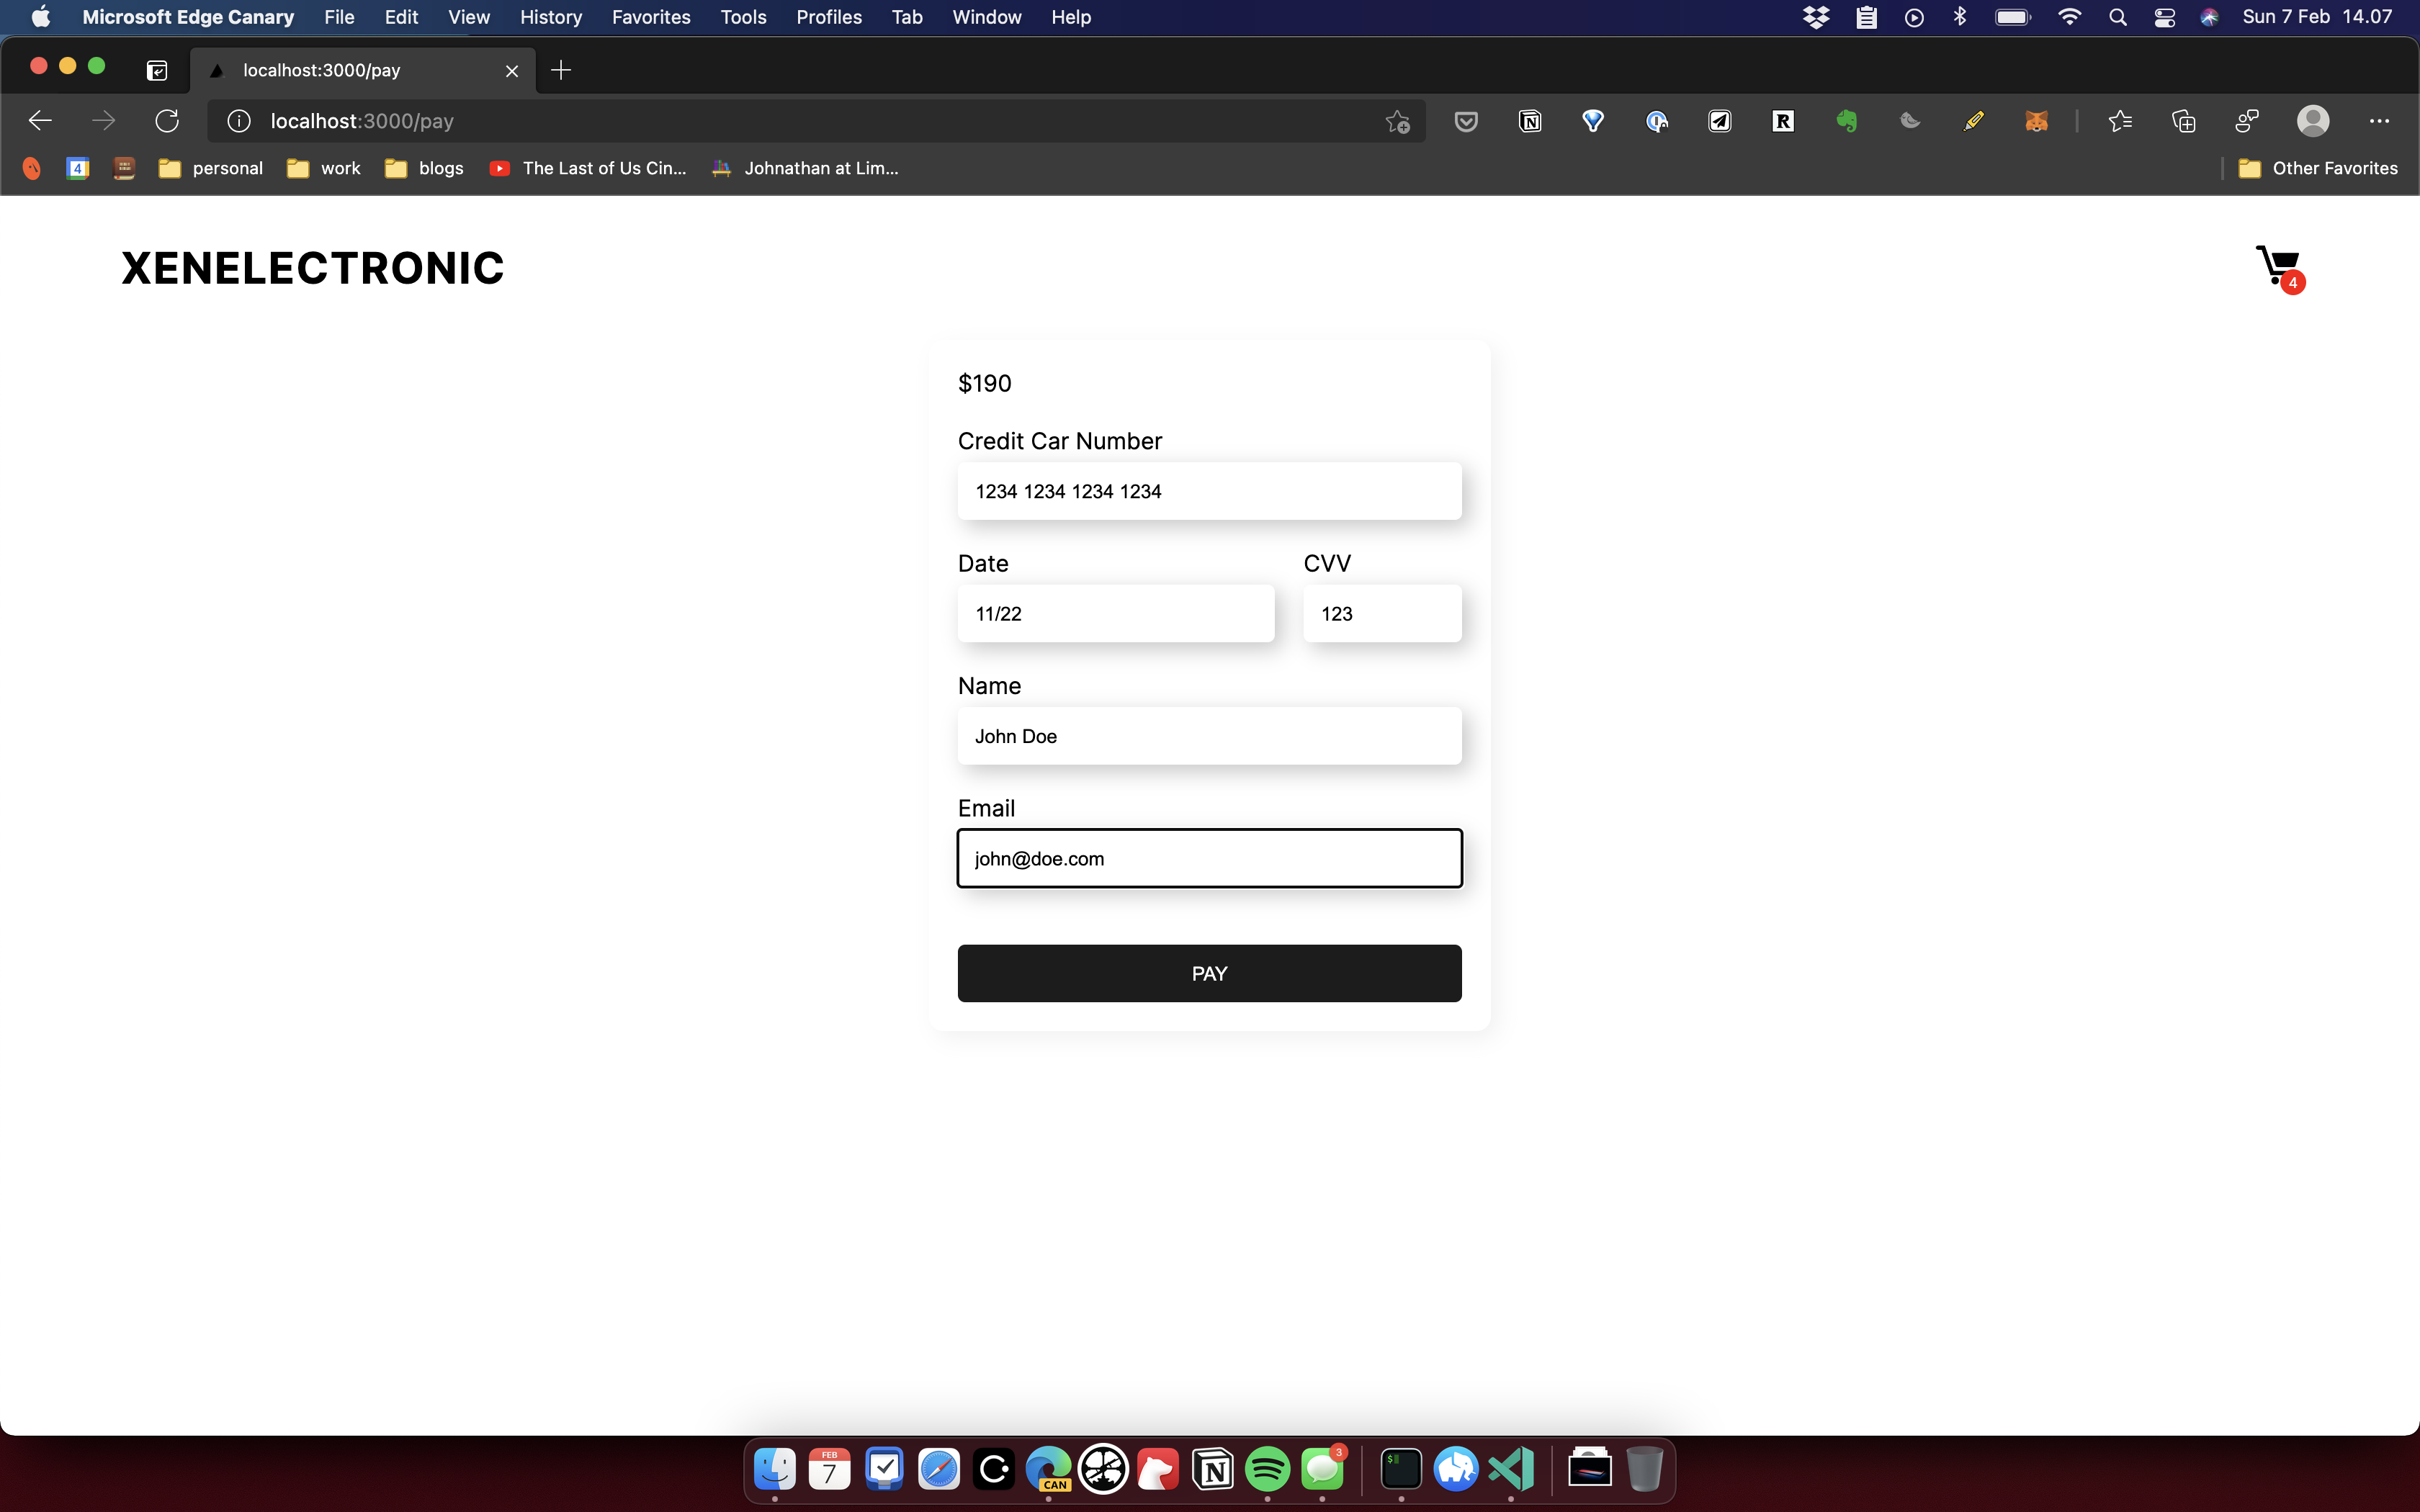Focus the Credit Car Number field

pyautogui.click(x=1209, y=491)
